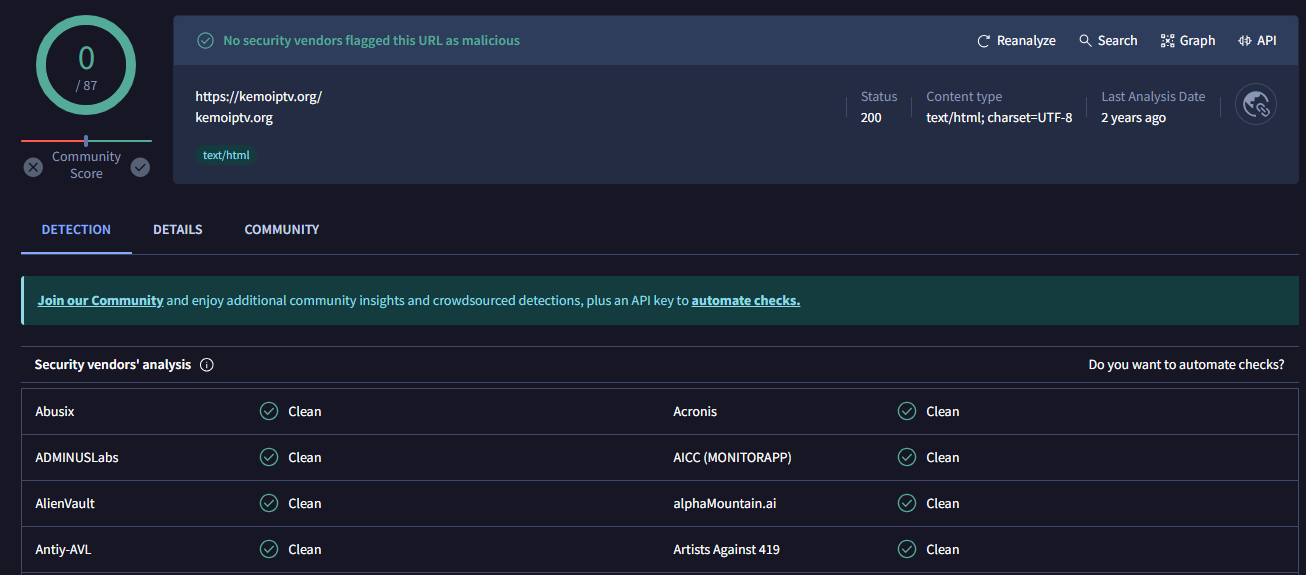Vote negative with the X community icon
Screen dimensions: 1306x575
click(33, 167)
